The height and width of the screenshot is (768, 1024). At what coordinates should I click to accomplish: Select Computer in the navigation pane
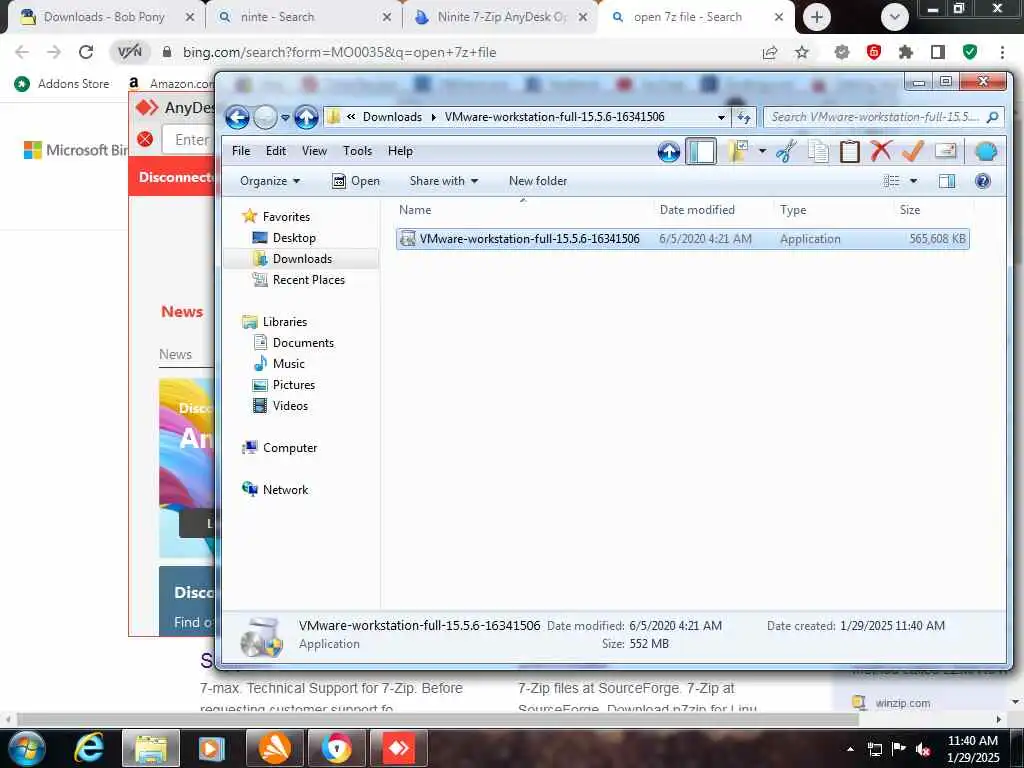click(290, 448)
